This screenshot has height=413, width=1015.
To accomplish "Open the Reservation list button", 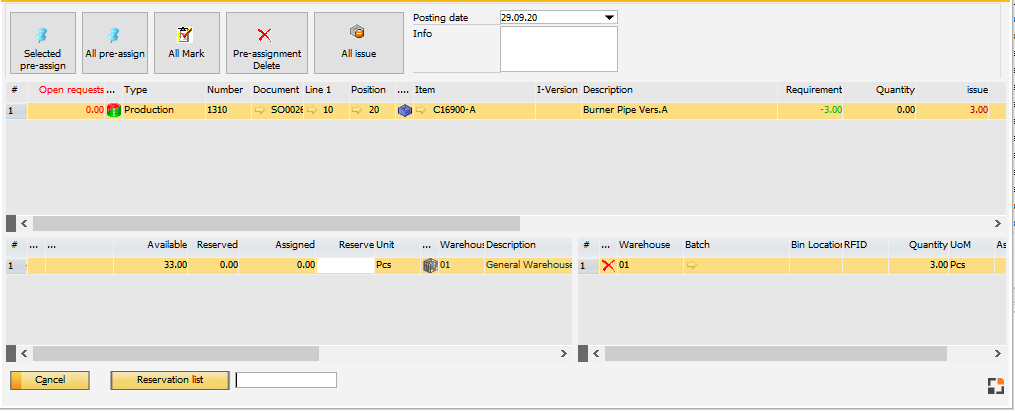I will coord(170,380).
